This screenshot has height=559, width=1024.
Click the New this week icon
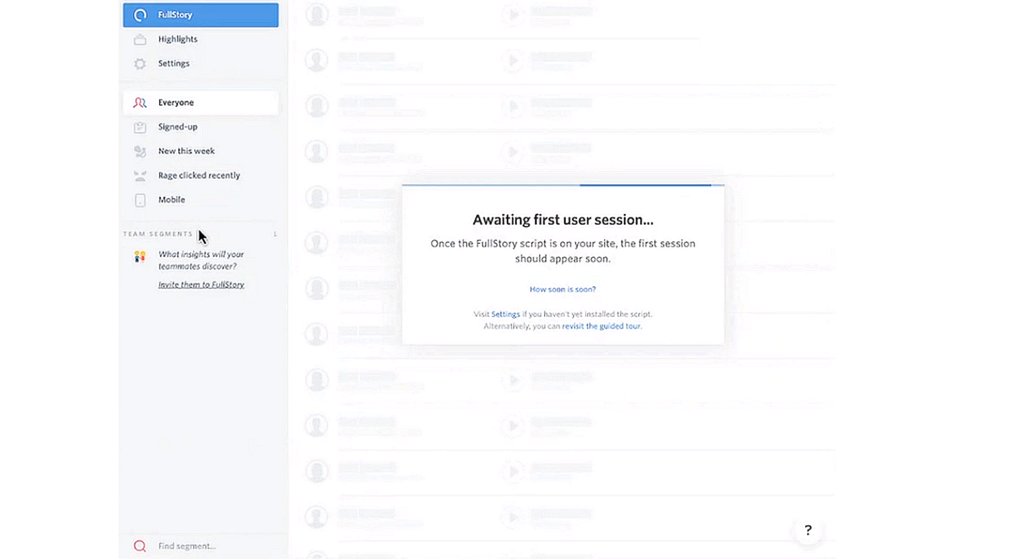click(140, 151)
